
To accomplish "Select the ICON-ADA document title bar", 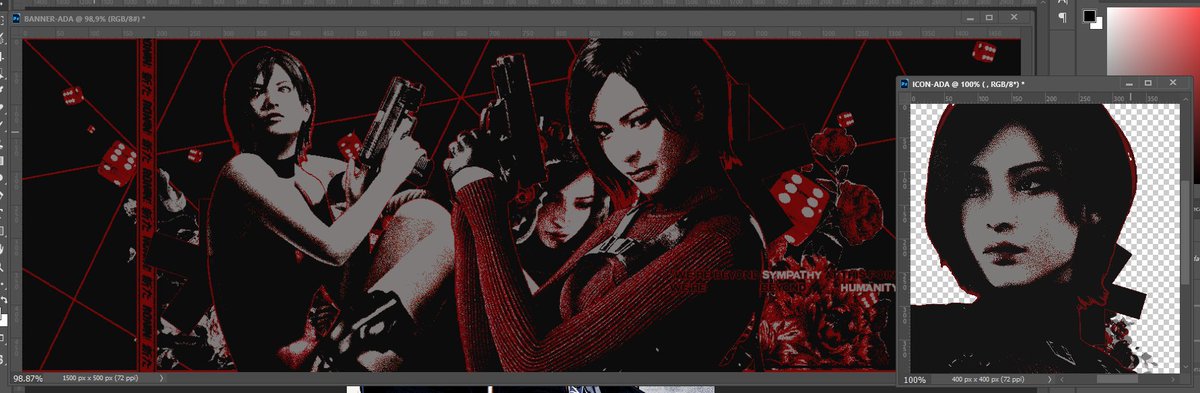I will (x=1045, y=83).
